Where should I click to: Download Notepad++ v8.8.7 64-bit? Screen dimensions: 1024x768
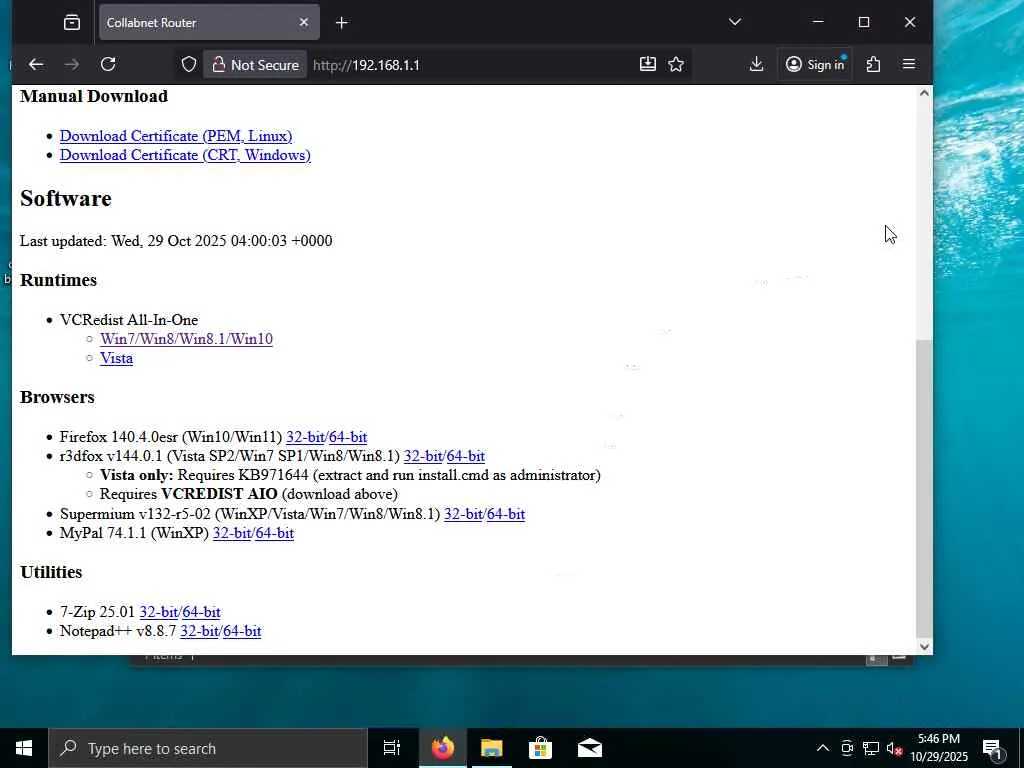tap(242, 631)
